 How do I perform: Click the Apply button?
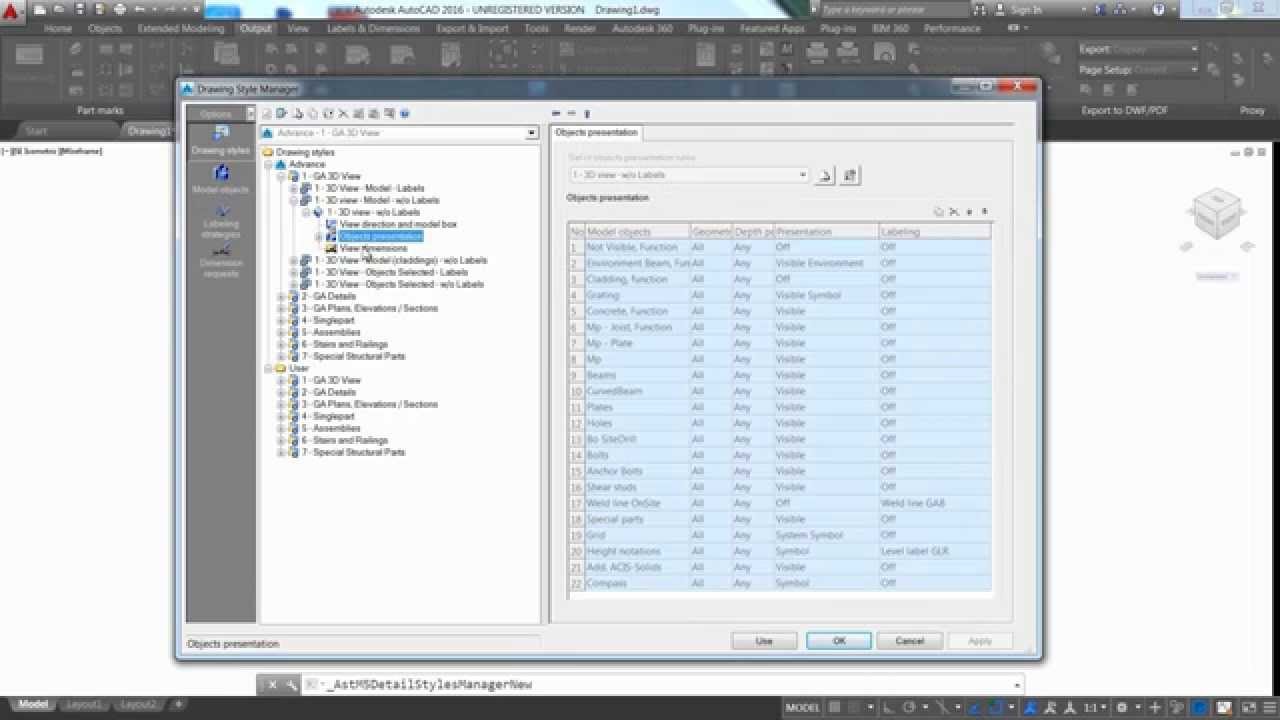(980, 641)
